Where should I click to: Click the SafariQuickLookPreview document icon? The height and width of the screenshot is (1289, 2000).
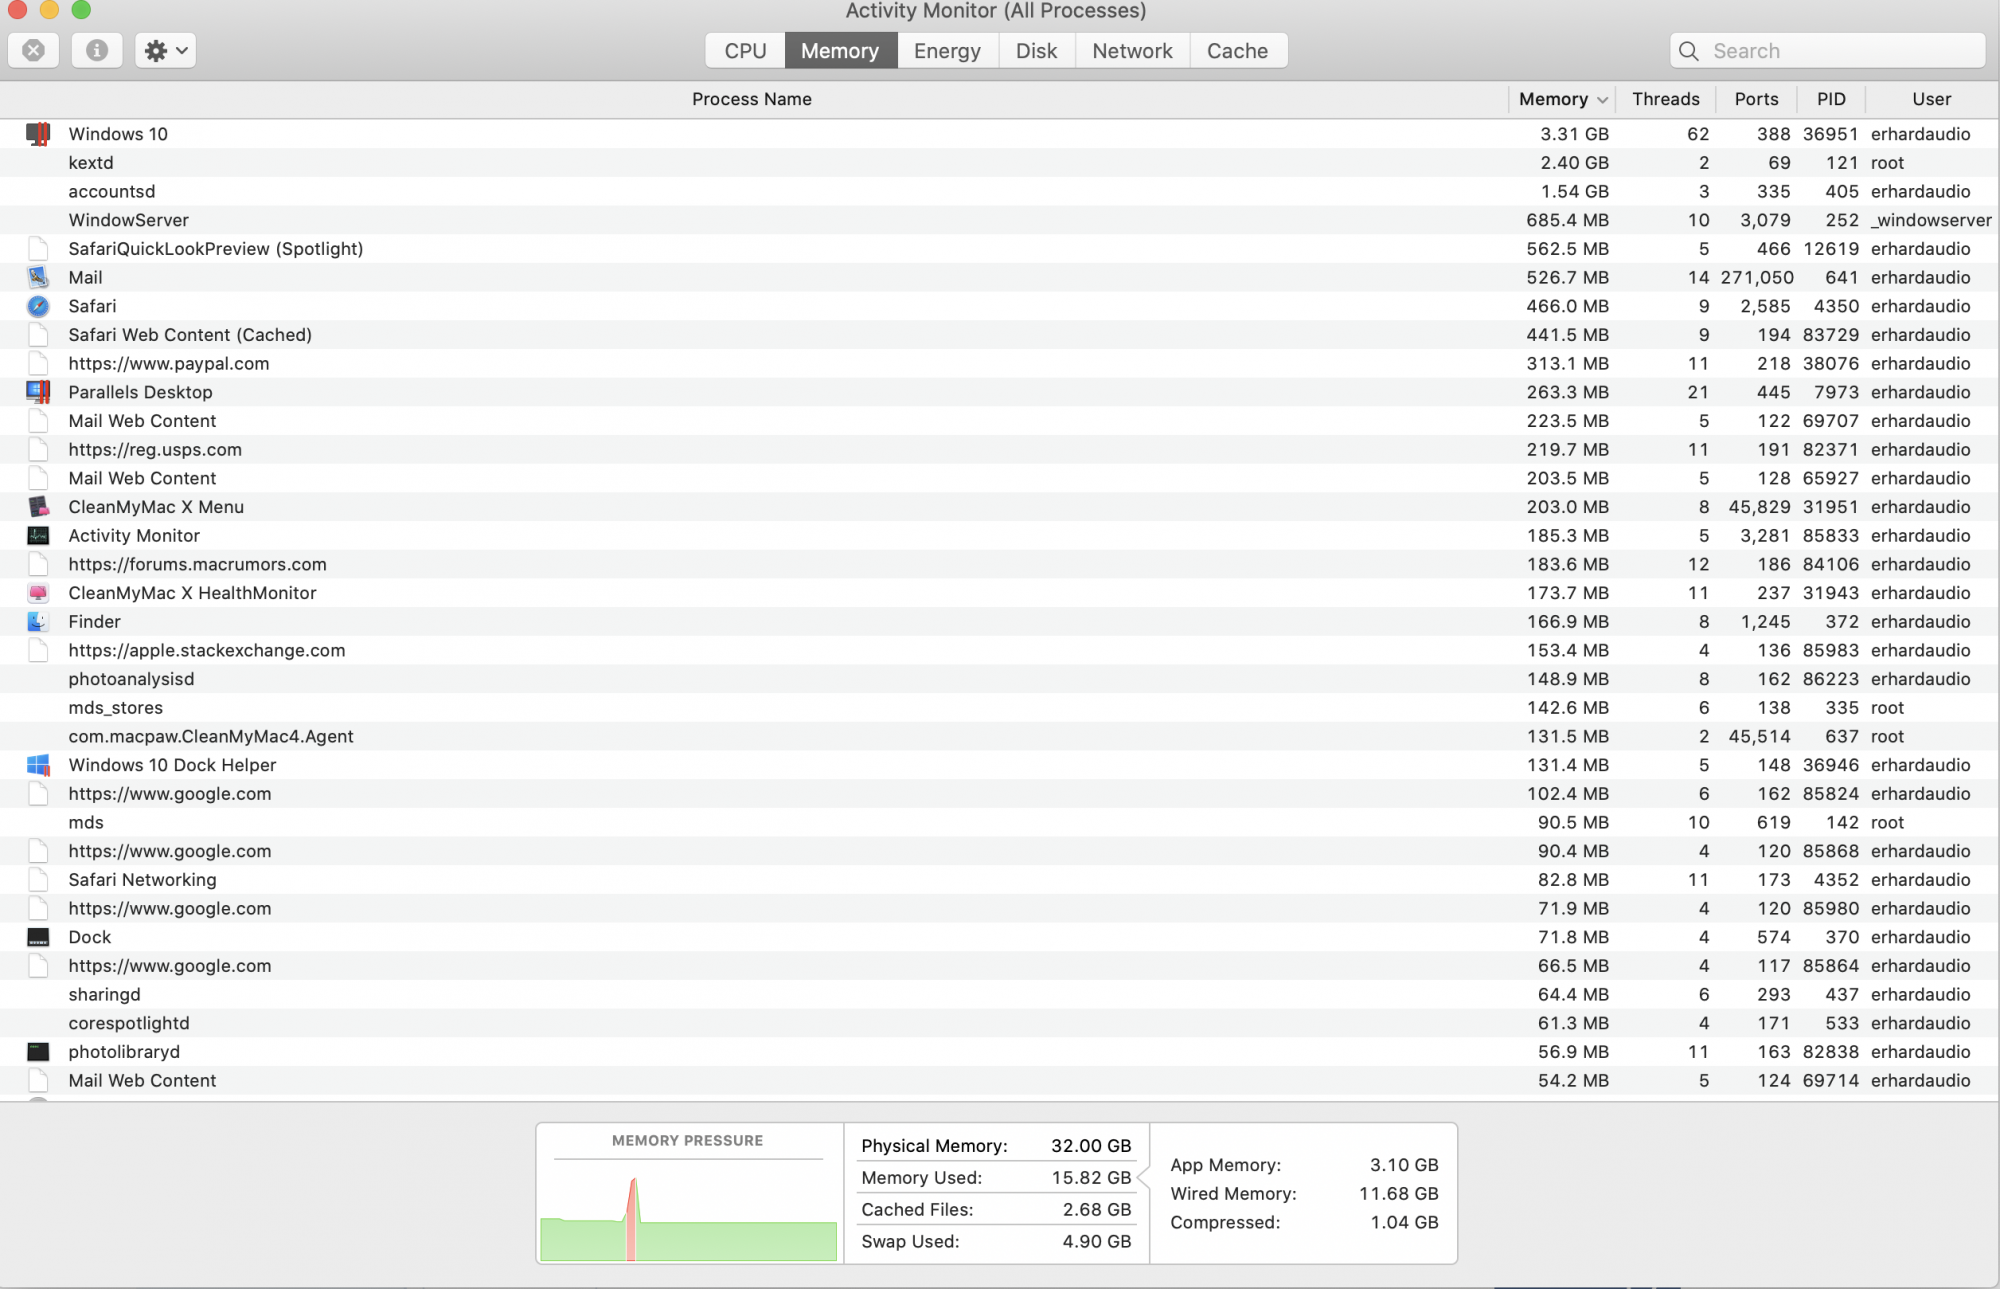[38, 249]
